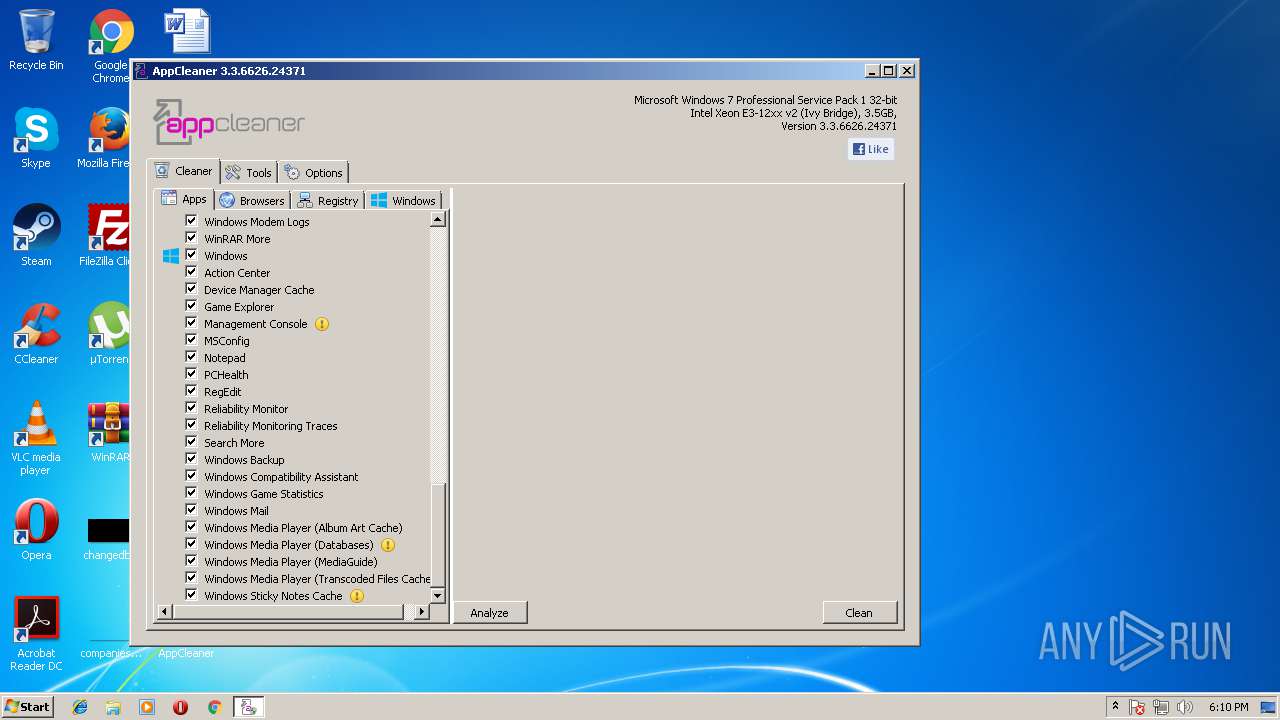Uncheck the Game Explorer checkbox
1280x720 pixels.
click(x=191, y=306)
